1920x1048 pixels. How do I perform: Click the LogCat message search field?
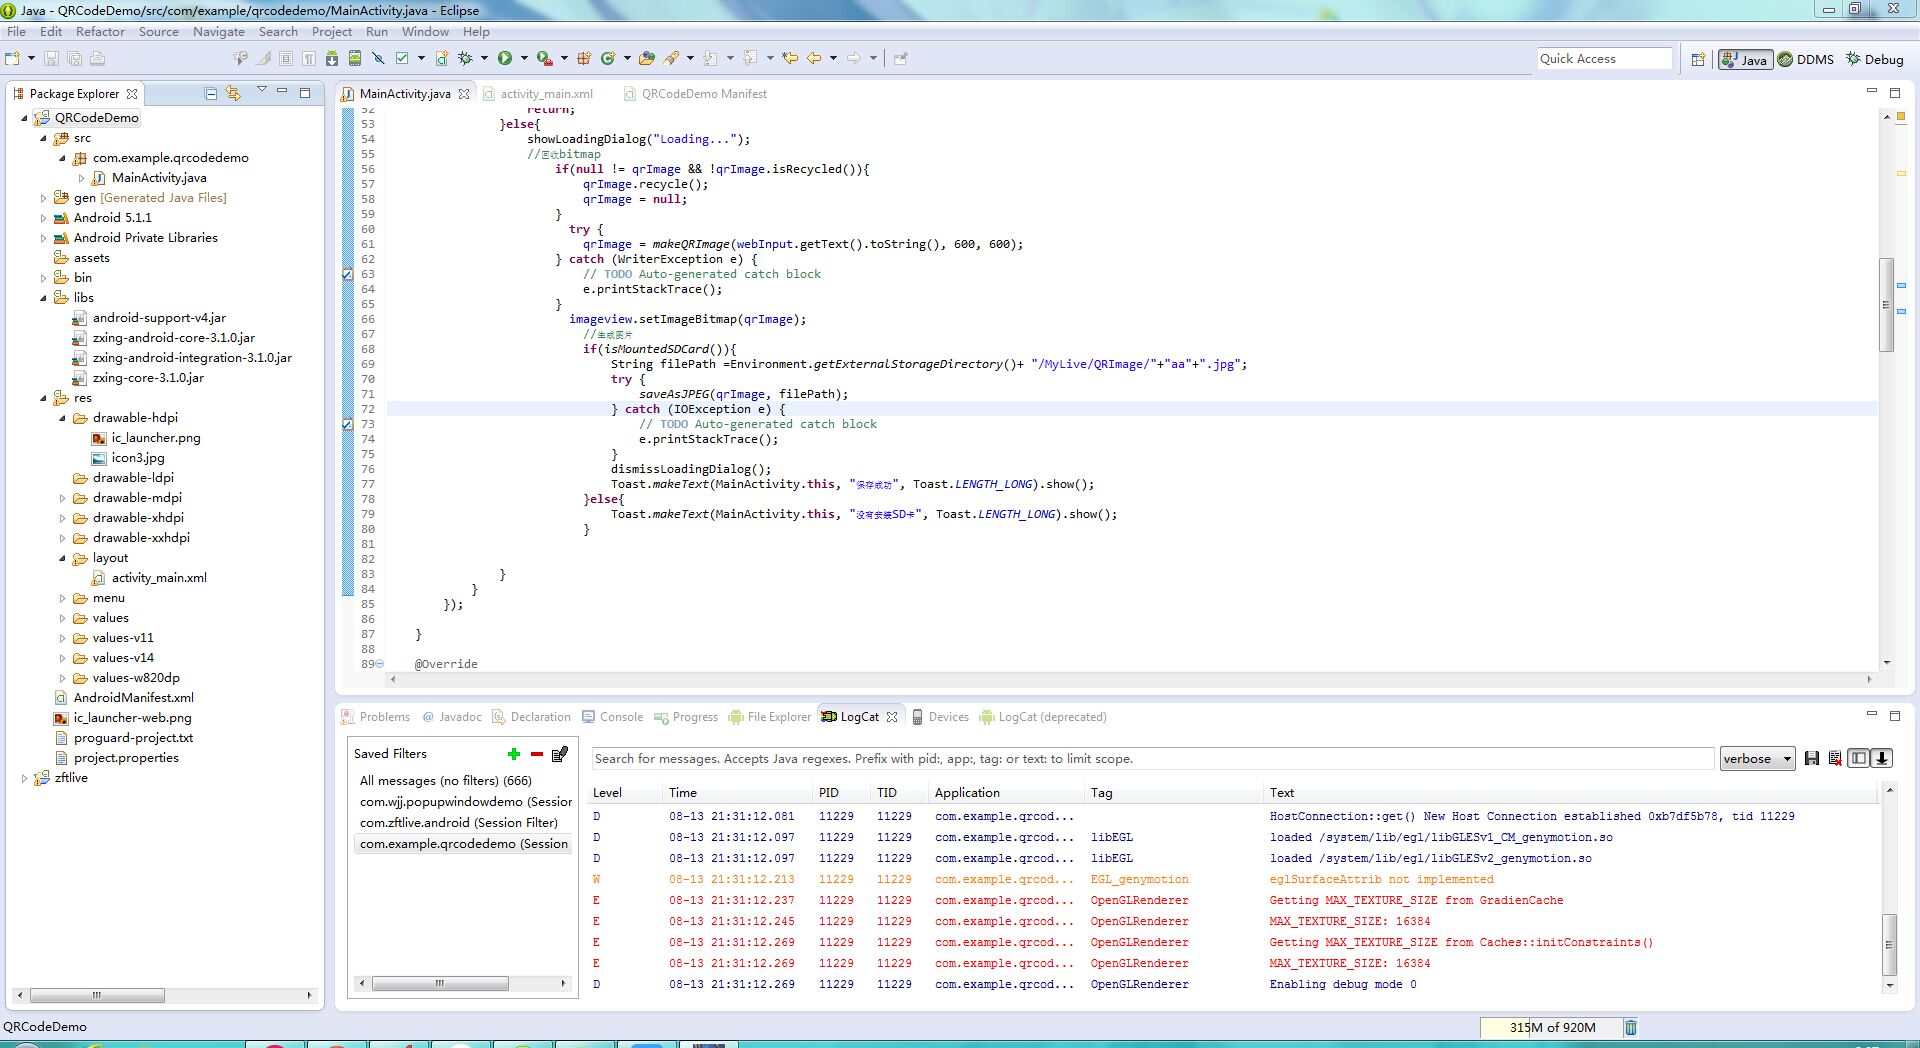pos(1151,759)
